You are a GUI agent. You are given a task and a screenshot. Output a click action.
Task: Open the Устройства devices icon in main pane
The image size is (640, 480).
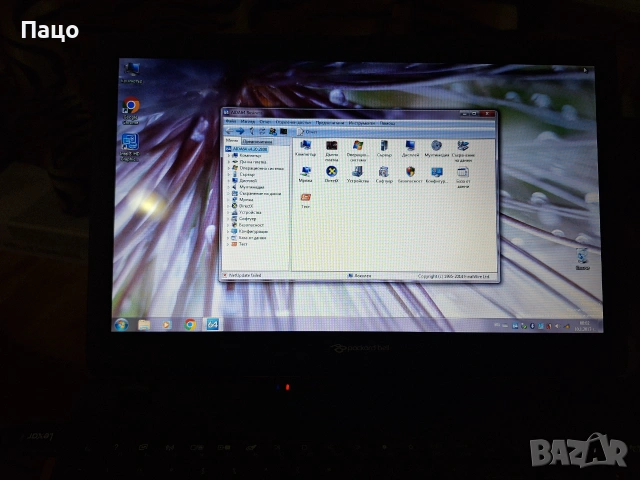pyautogui.click(x=358, y=174)
